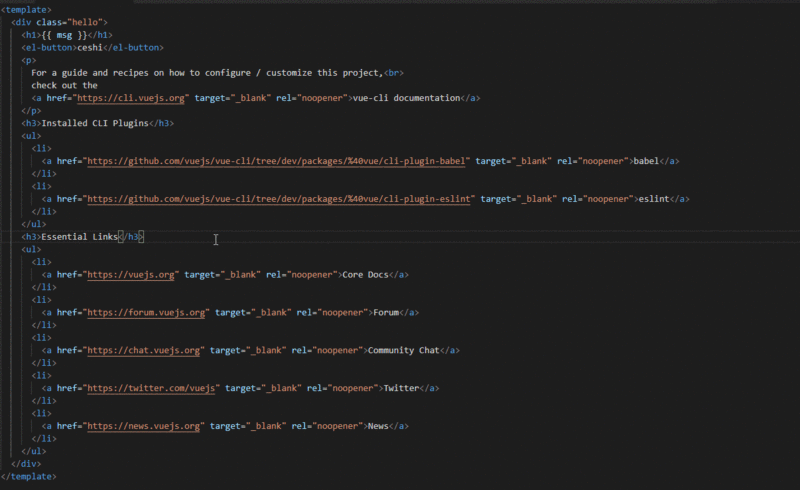This screenshot has height=490, width=800.
Task: Click the 'Twitter' anchor text
Action: [401, 388]
